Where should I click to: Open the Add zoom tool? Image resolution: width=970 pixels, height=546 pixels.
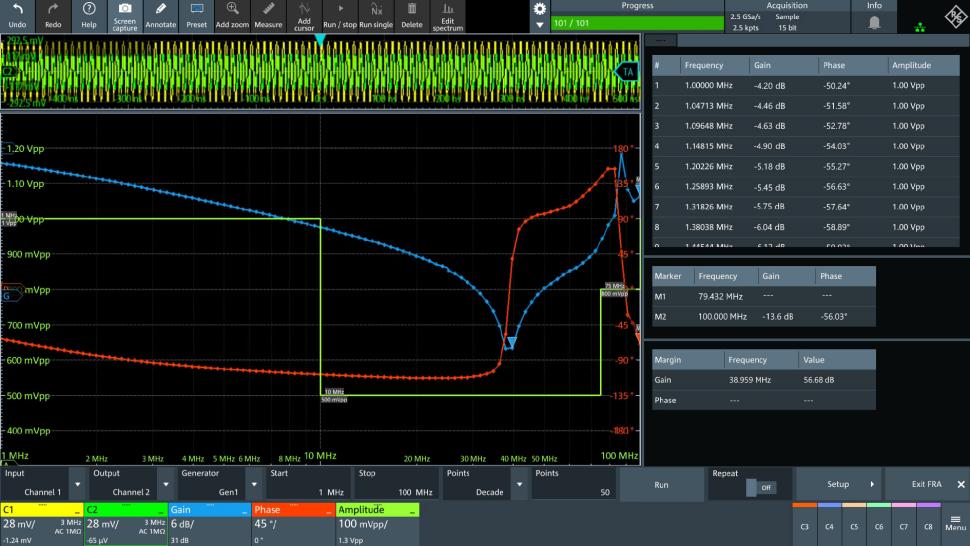232,16
